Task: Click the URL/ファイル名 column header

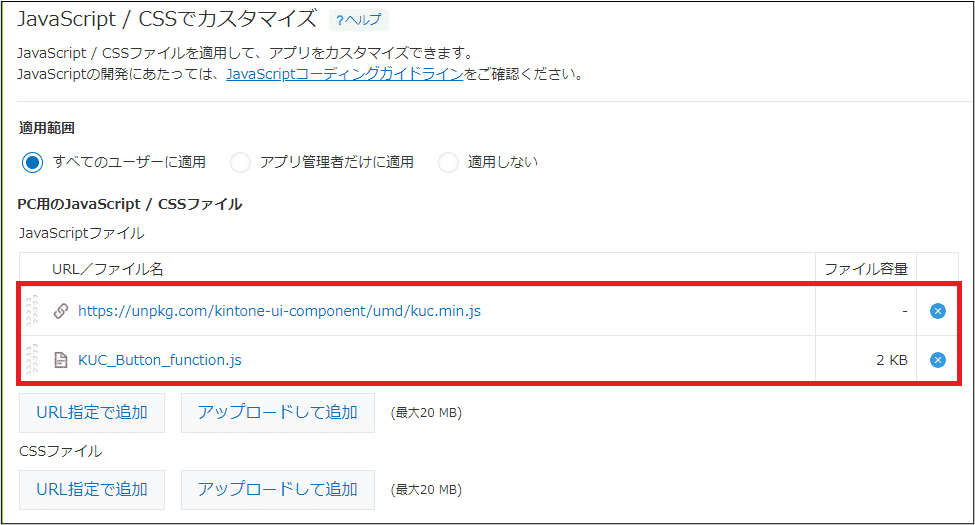Action: pyautogui.click(x=108, y=269)
